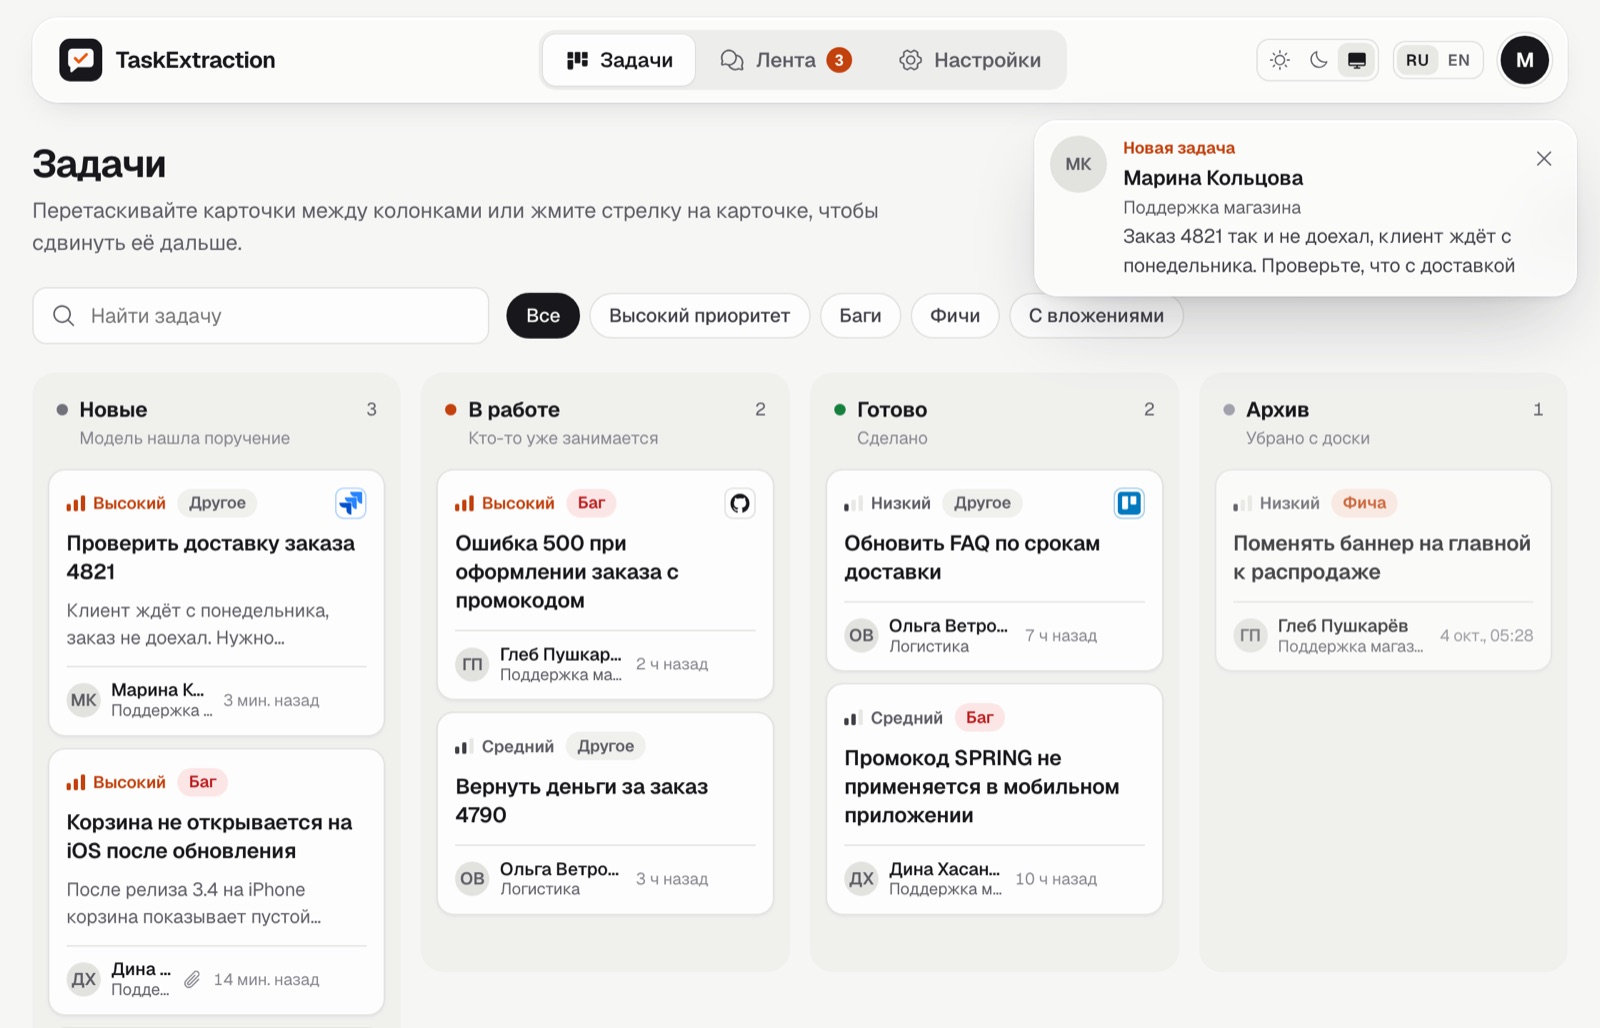Open GitHub icon on Error 500 card
The image size is (1600, 1028).
tap(740, 503)
